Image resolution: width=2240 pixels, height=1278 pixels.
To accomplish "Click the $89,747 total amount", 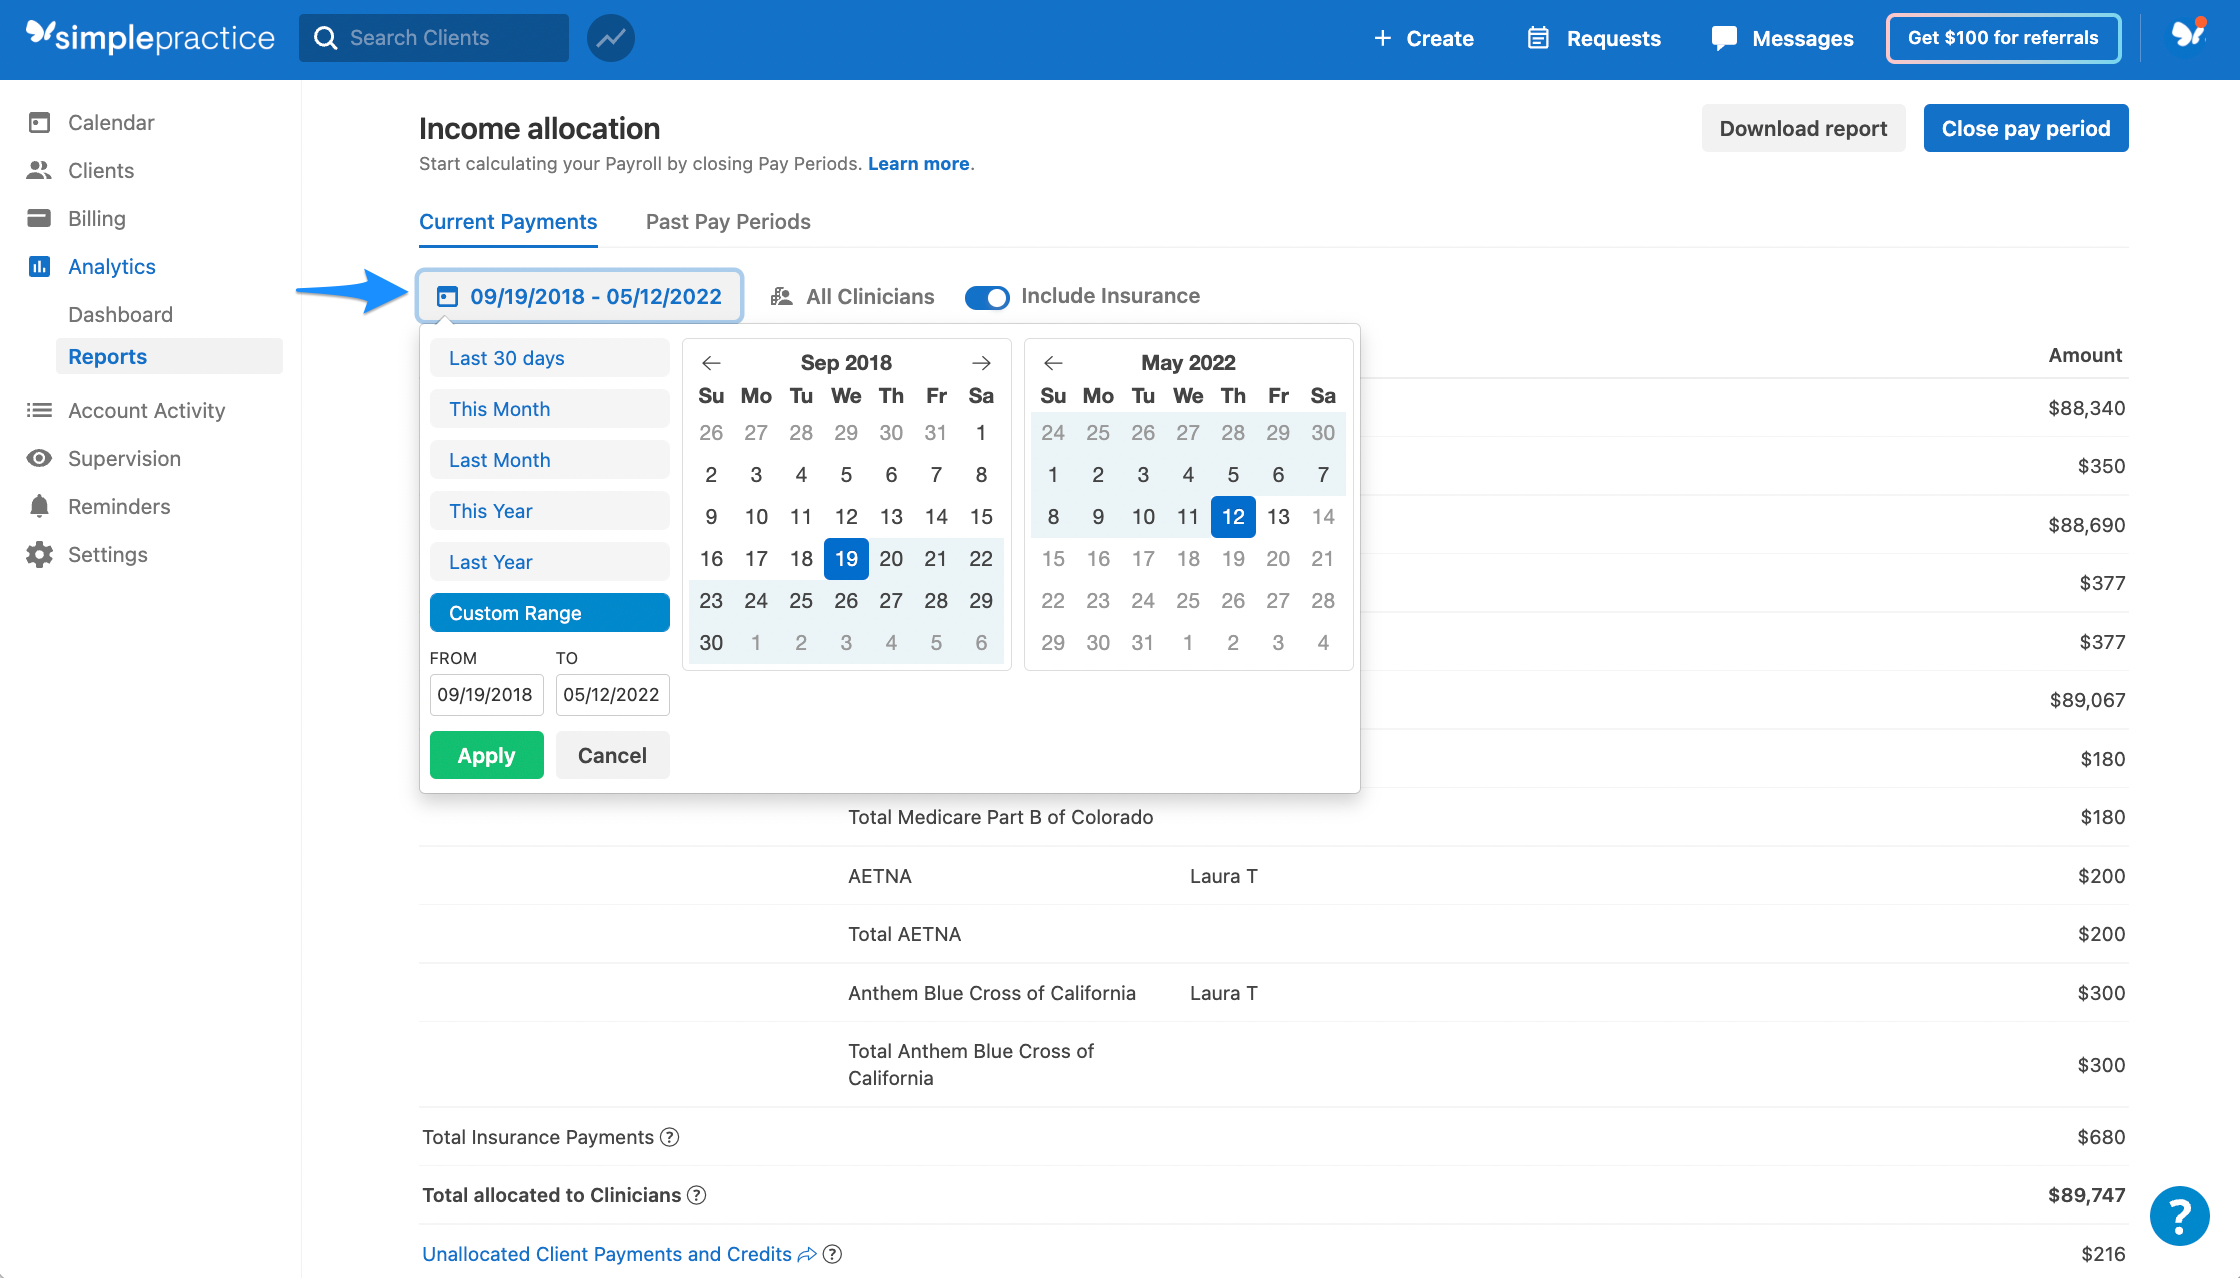I will pos(2086,1195).
